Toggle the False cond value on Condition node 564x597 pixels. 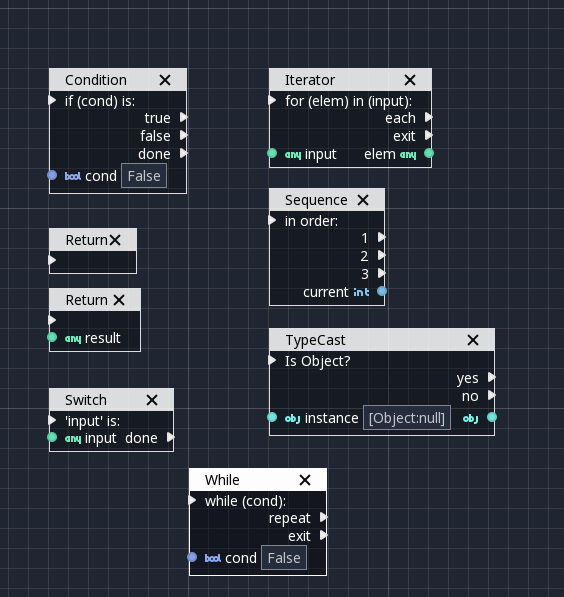pos(144,176)
